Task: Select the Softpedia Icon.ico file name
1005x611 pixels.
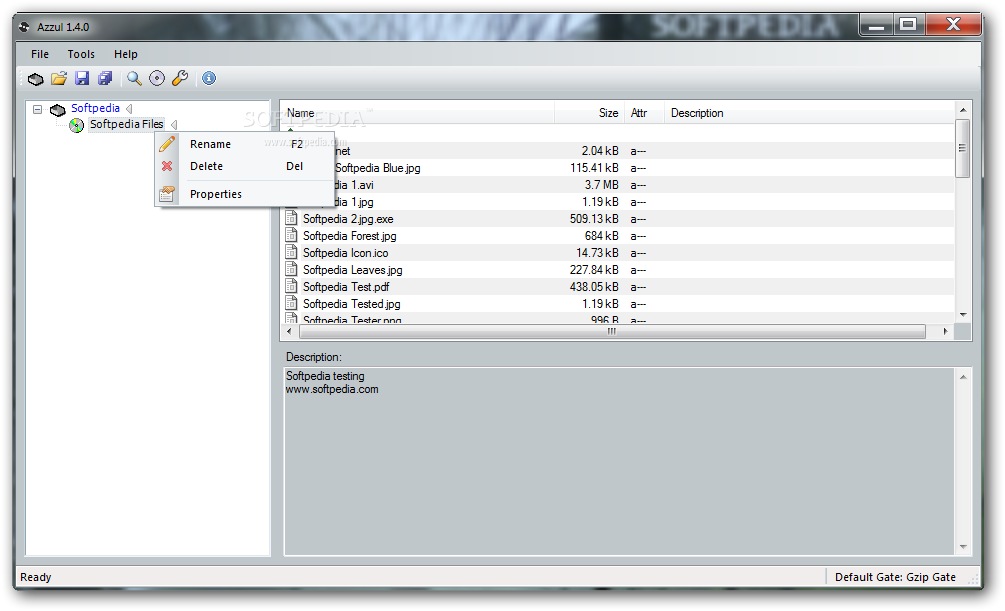Action: click(345, 253)
